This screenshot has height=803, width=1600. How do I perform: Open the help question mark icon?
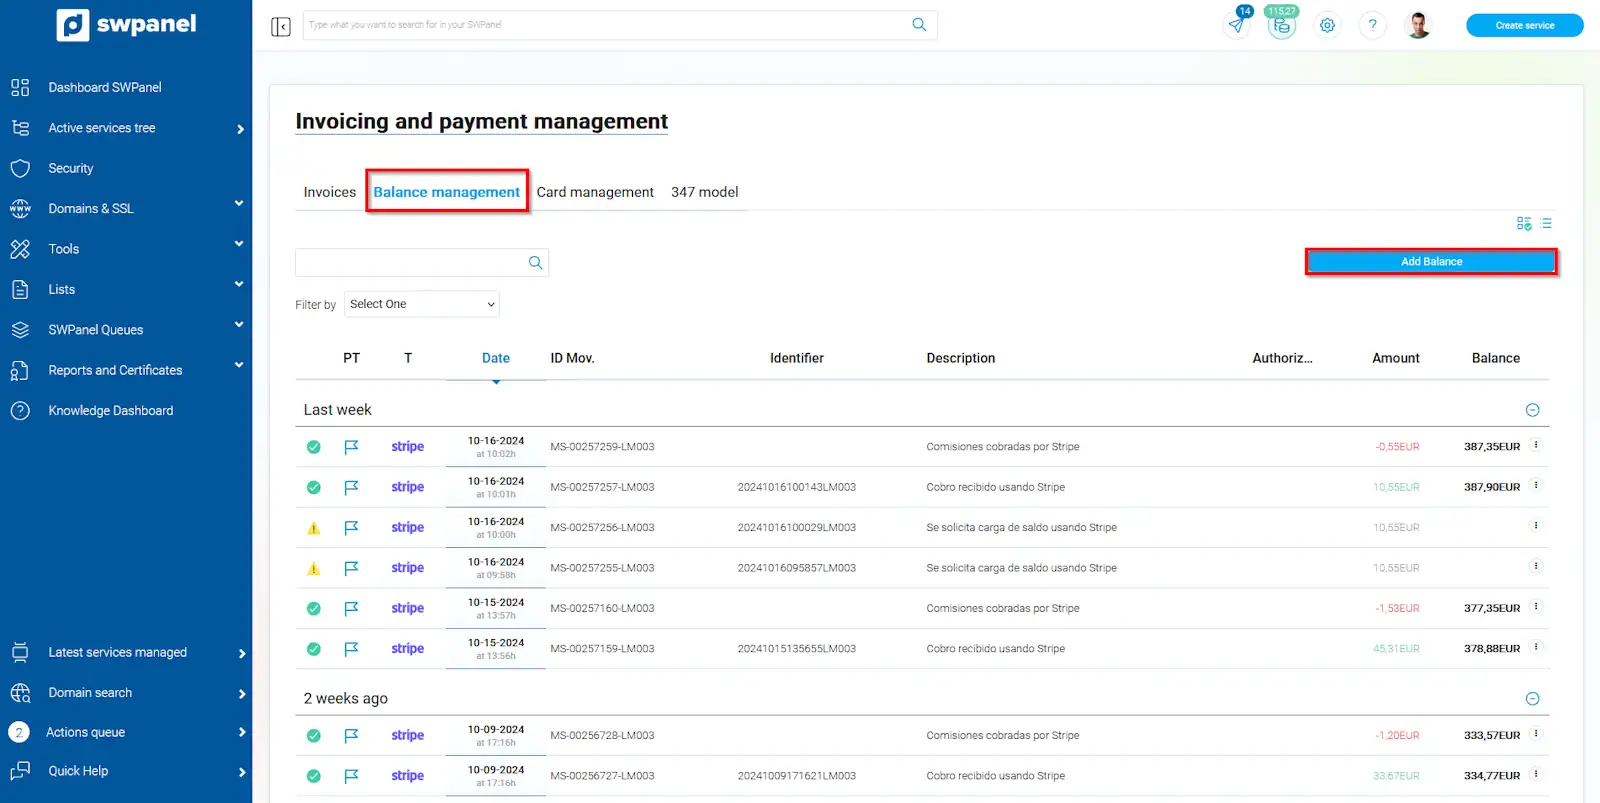pyautogui.click(x=1372, y=26)
